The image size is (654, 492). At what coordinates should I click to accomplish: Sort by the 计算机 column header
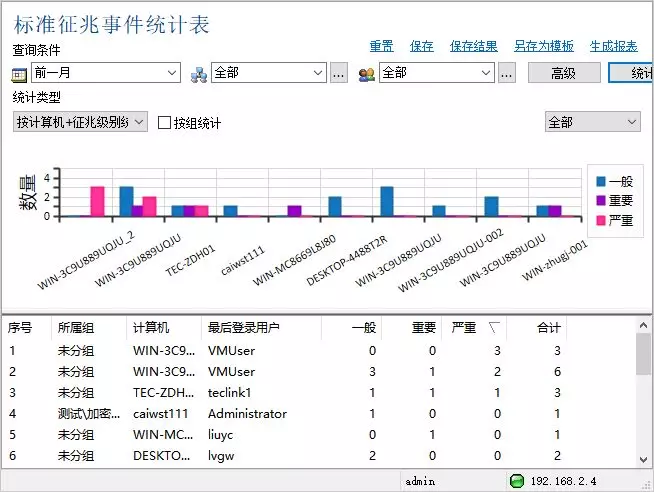tap(164, 328)
